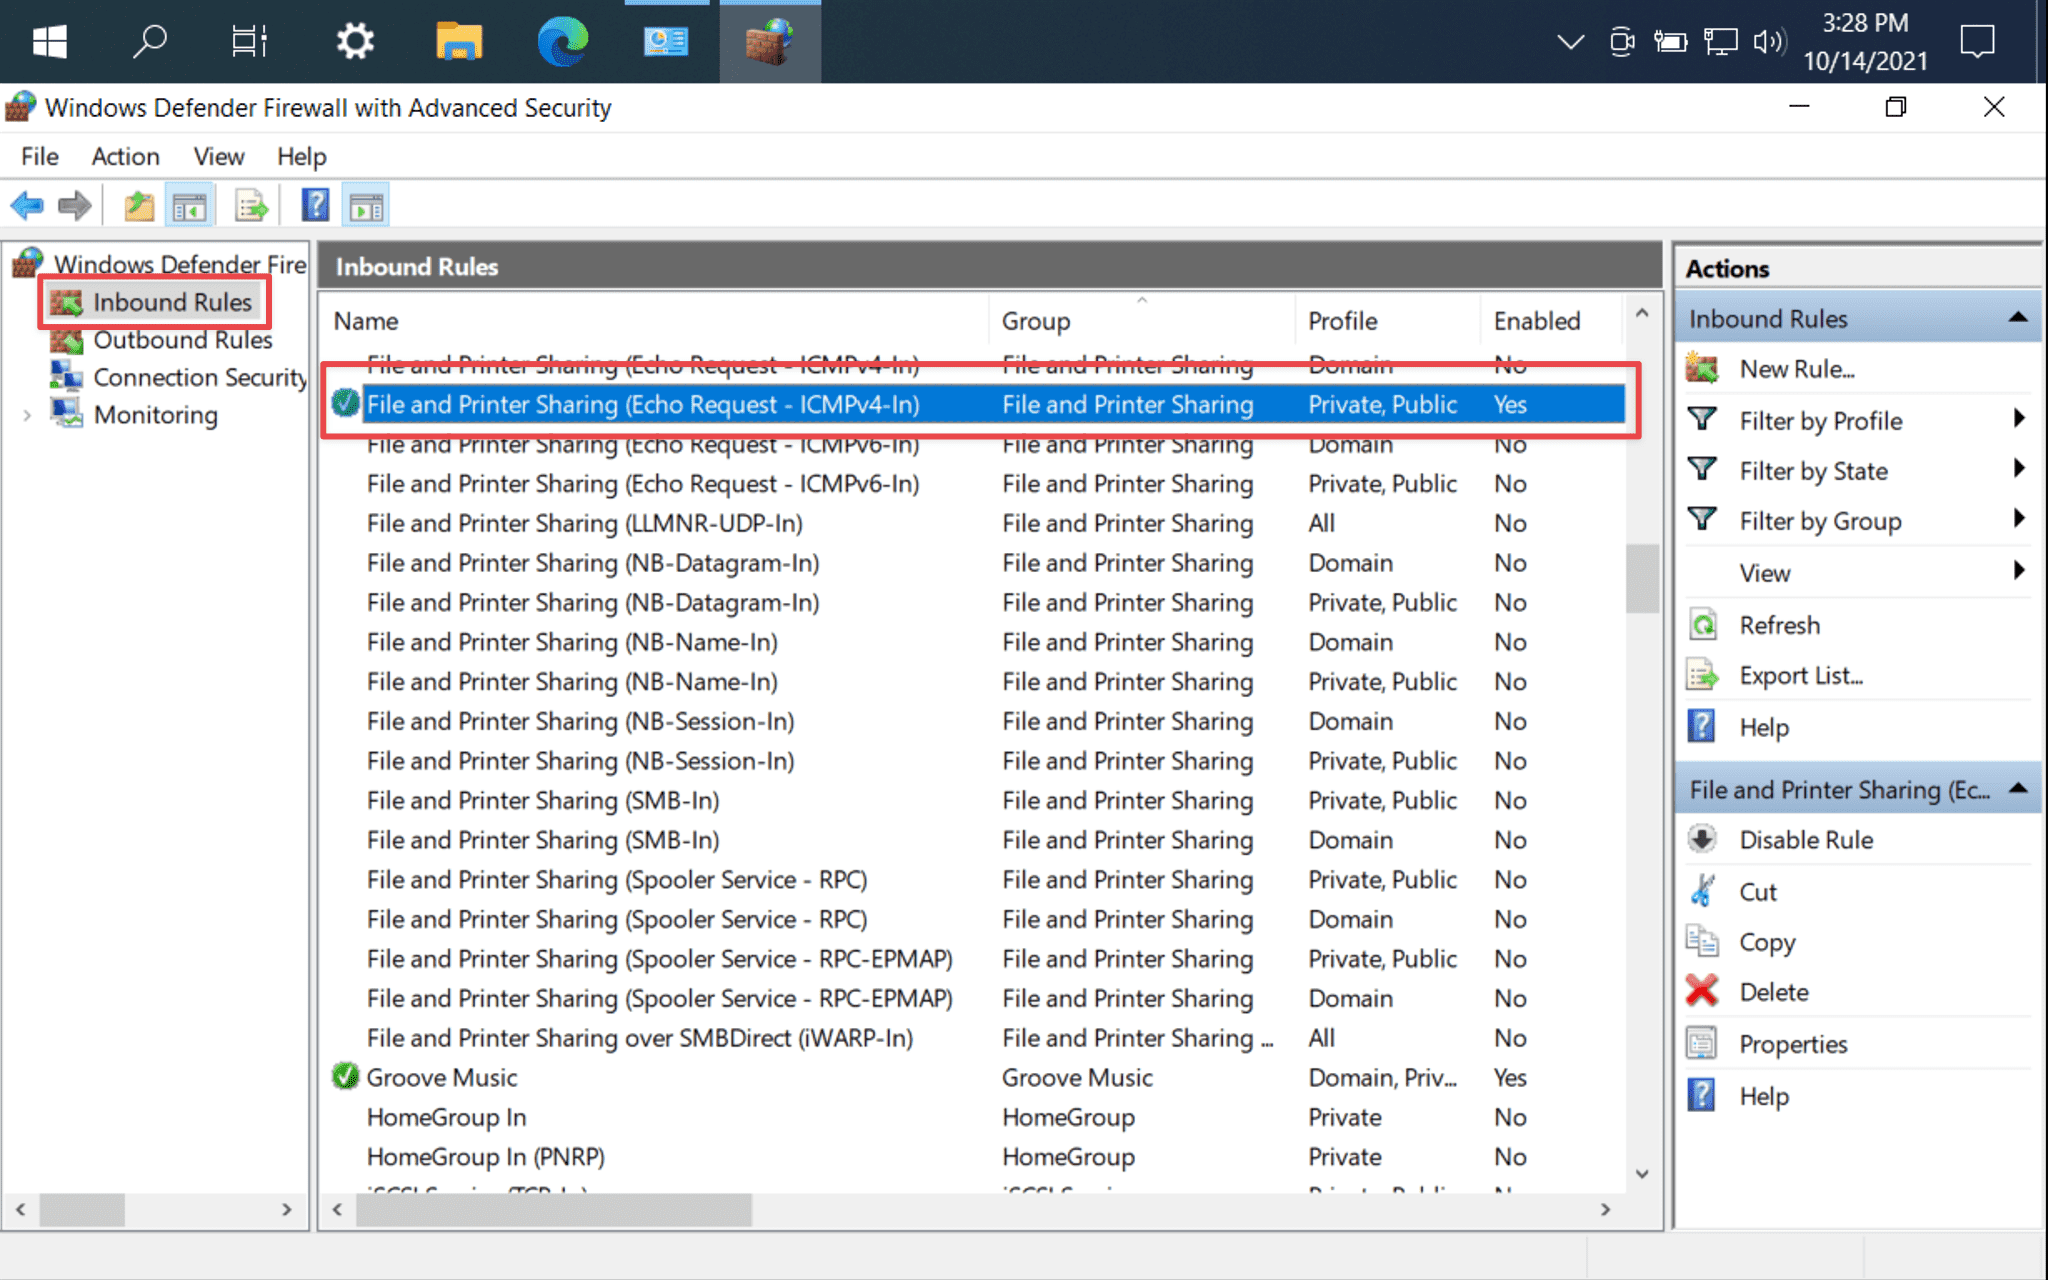Click the tree pane horizontal scrollbar thumb
2048x1280 pixels.
pyautogui.click(x=82, y=1209)
